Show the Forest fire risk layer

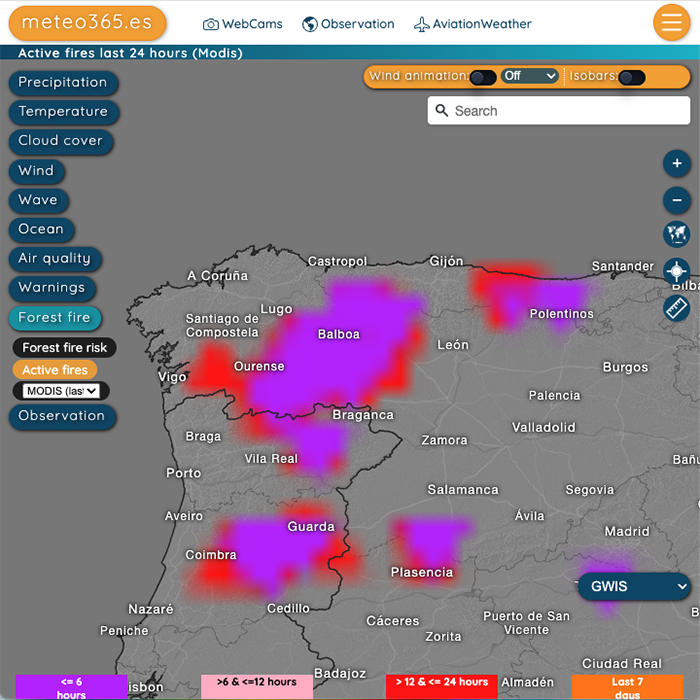(65, 348)
